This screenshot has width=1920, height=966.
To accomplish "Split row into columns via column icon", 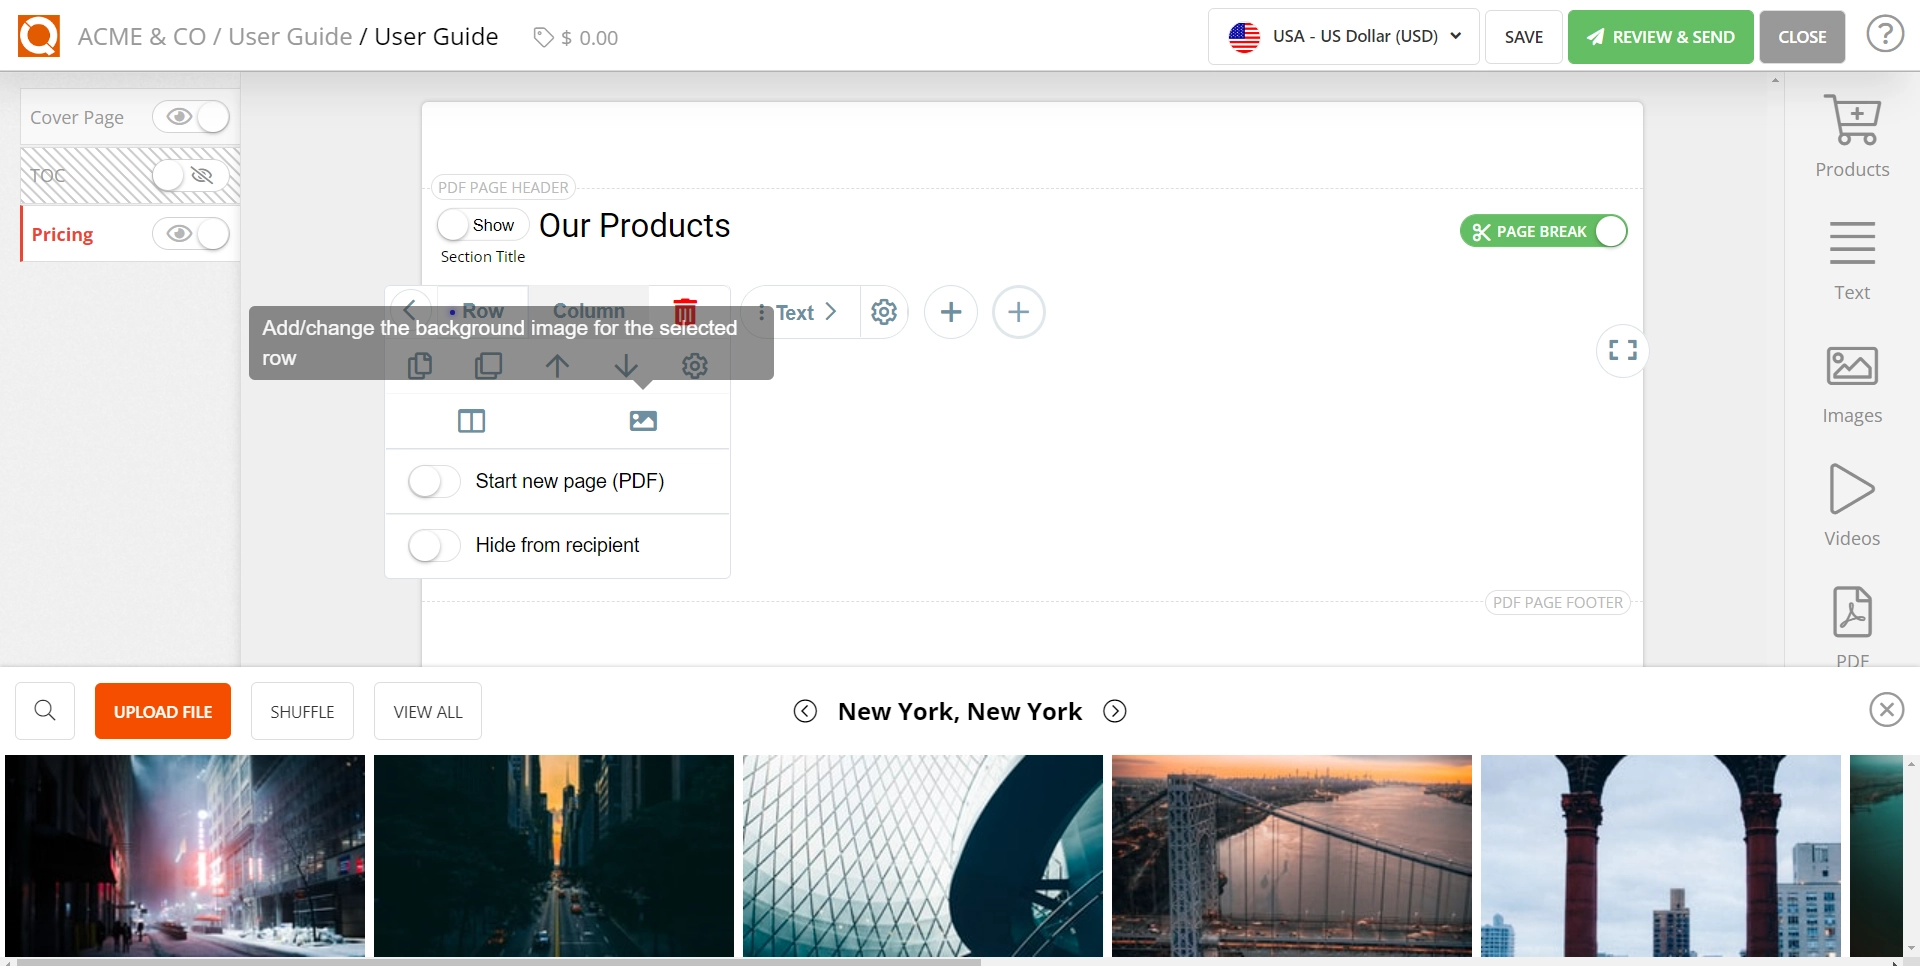I will [x=470, y=420].
